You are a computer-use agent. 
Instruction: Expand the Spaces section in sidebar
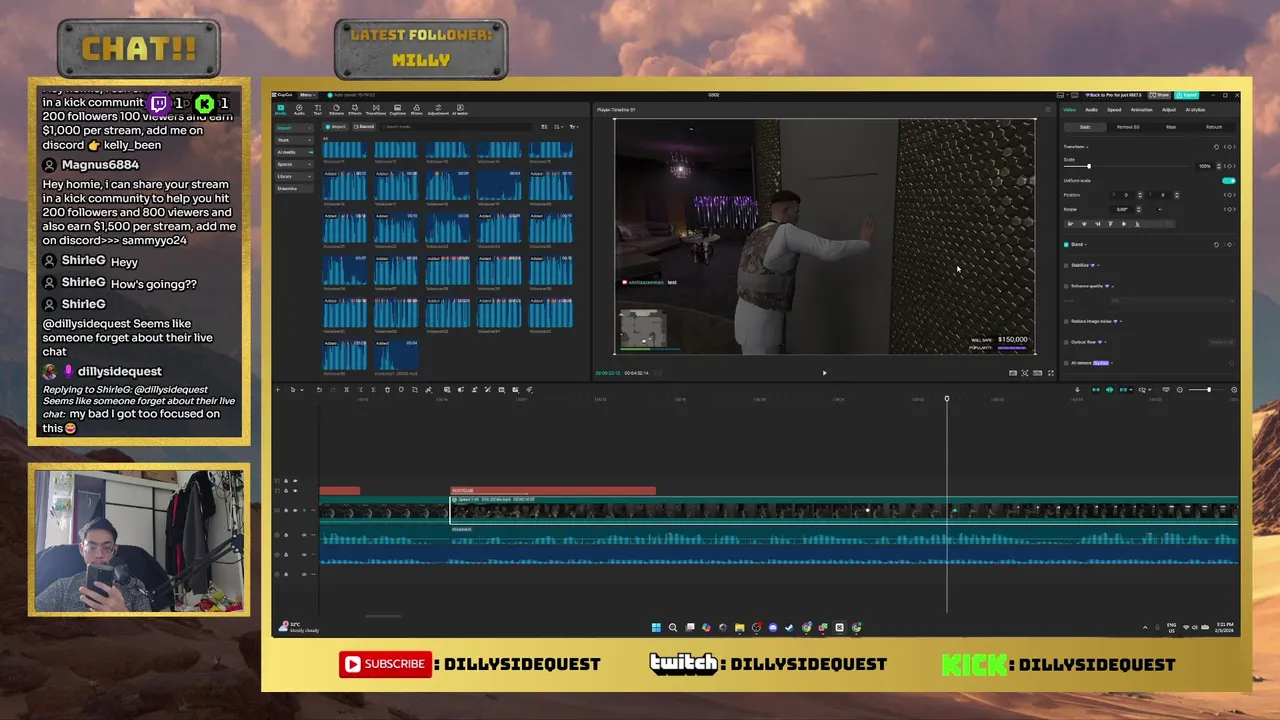[294, 164]
